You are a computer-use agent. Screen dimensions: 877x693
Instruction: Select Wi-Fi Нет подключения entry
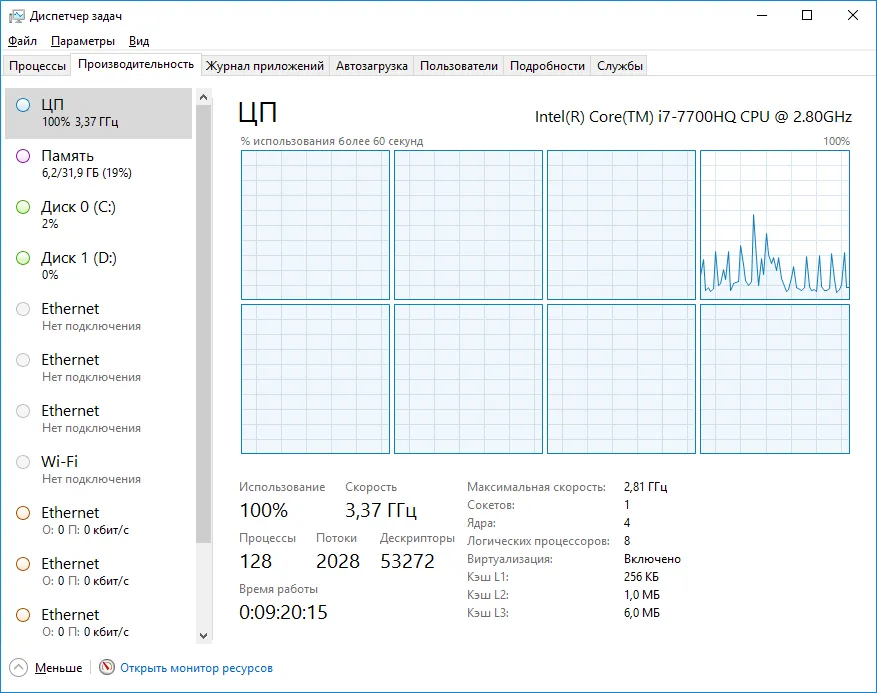(x=98, y=470)
